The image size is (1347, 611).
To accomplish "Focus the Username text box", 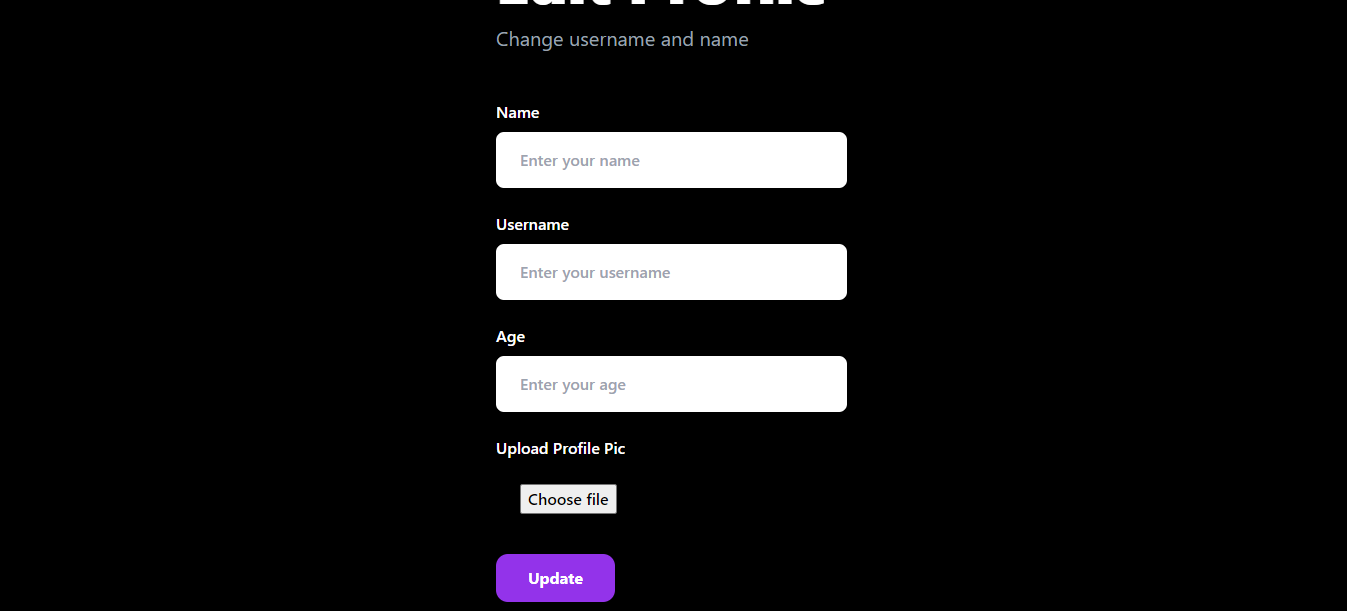I will (671, 272).
